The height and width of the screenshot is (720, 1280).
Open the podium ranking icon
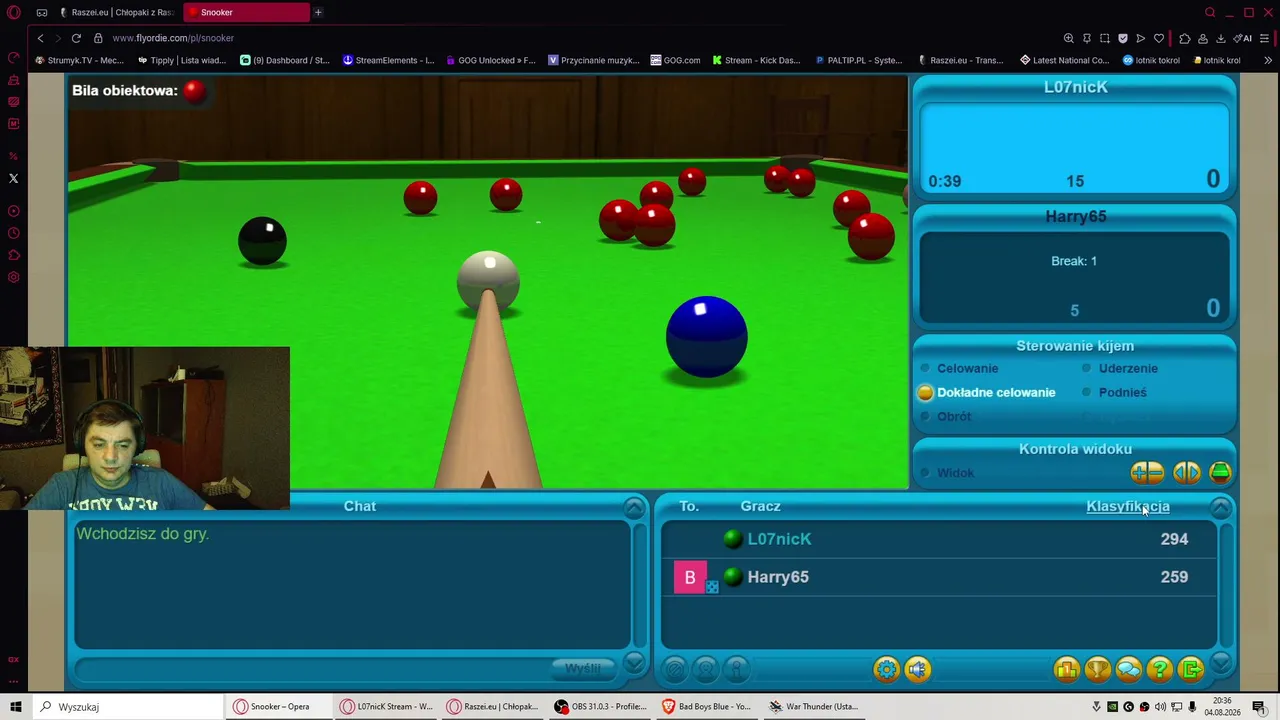(x=1066, y=669)
